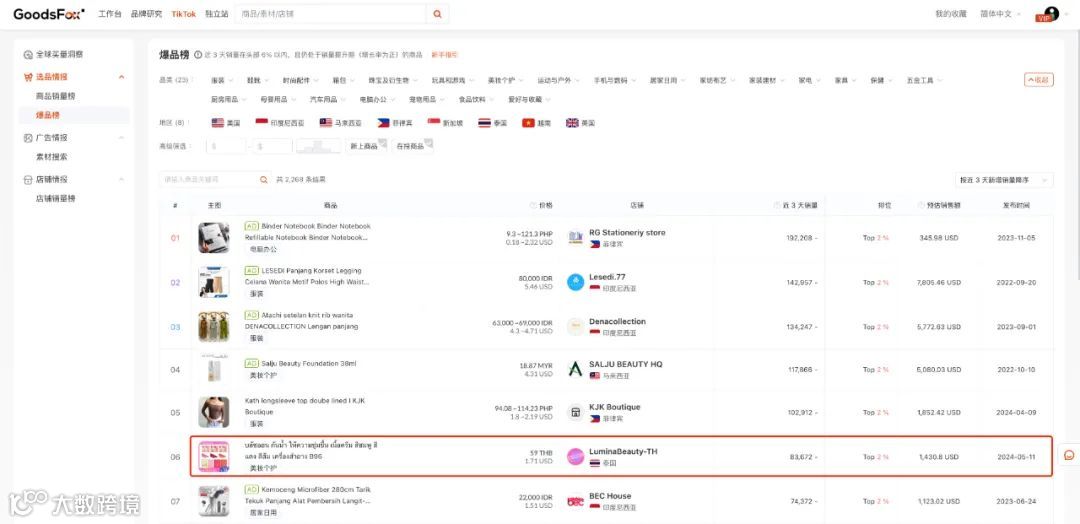Open the Denacollection store name link
Image resolution: width=1080 pixels, height=524 pixels.
617,322
